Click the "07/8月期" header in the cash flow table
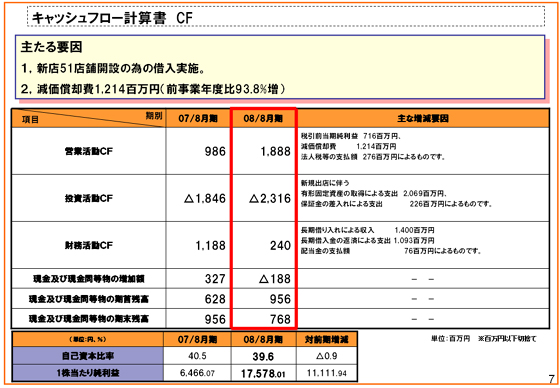The height and width of the screenshot is (388, 560). click(x=198, y=119)
